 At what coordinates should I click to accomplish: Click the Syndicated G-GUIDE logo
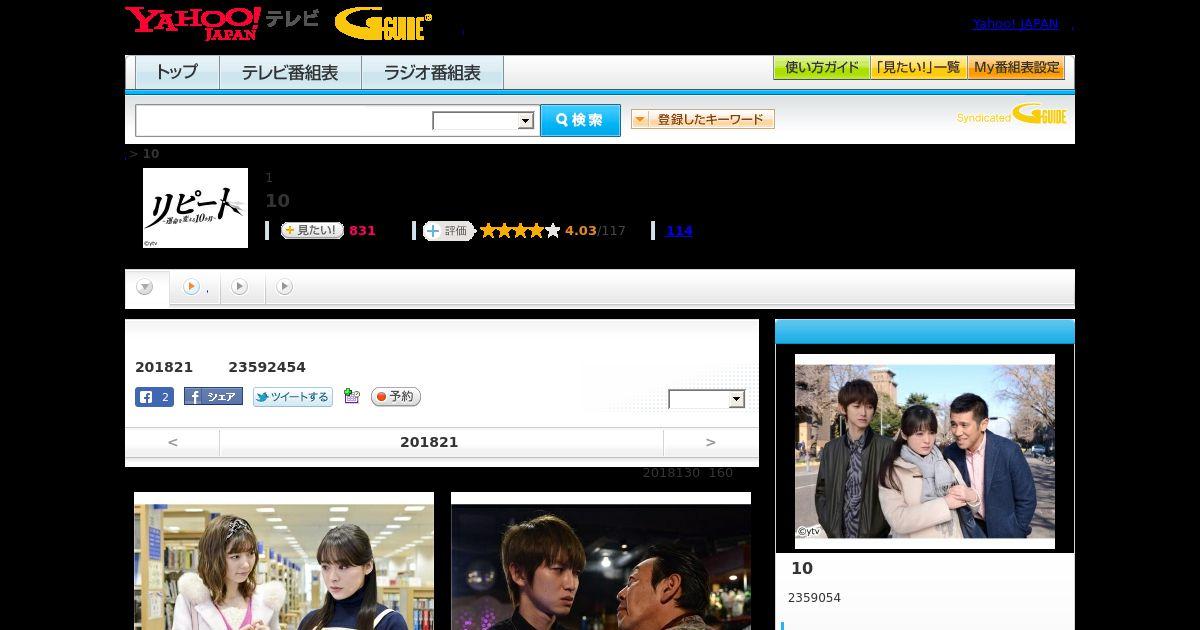point(1012,115)
